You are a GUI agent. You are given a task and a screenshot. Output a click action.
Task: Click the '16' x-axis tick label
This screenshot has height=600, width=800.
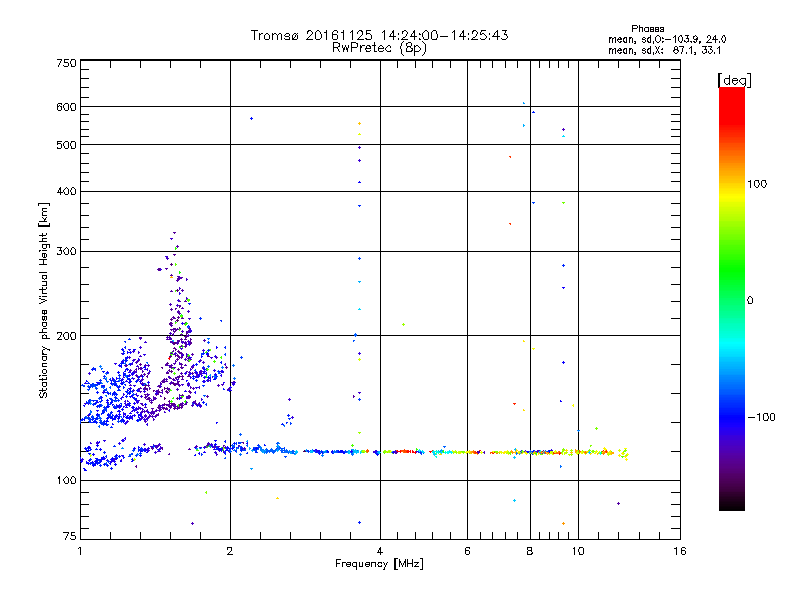click(x=680, y=551)
